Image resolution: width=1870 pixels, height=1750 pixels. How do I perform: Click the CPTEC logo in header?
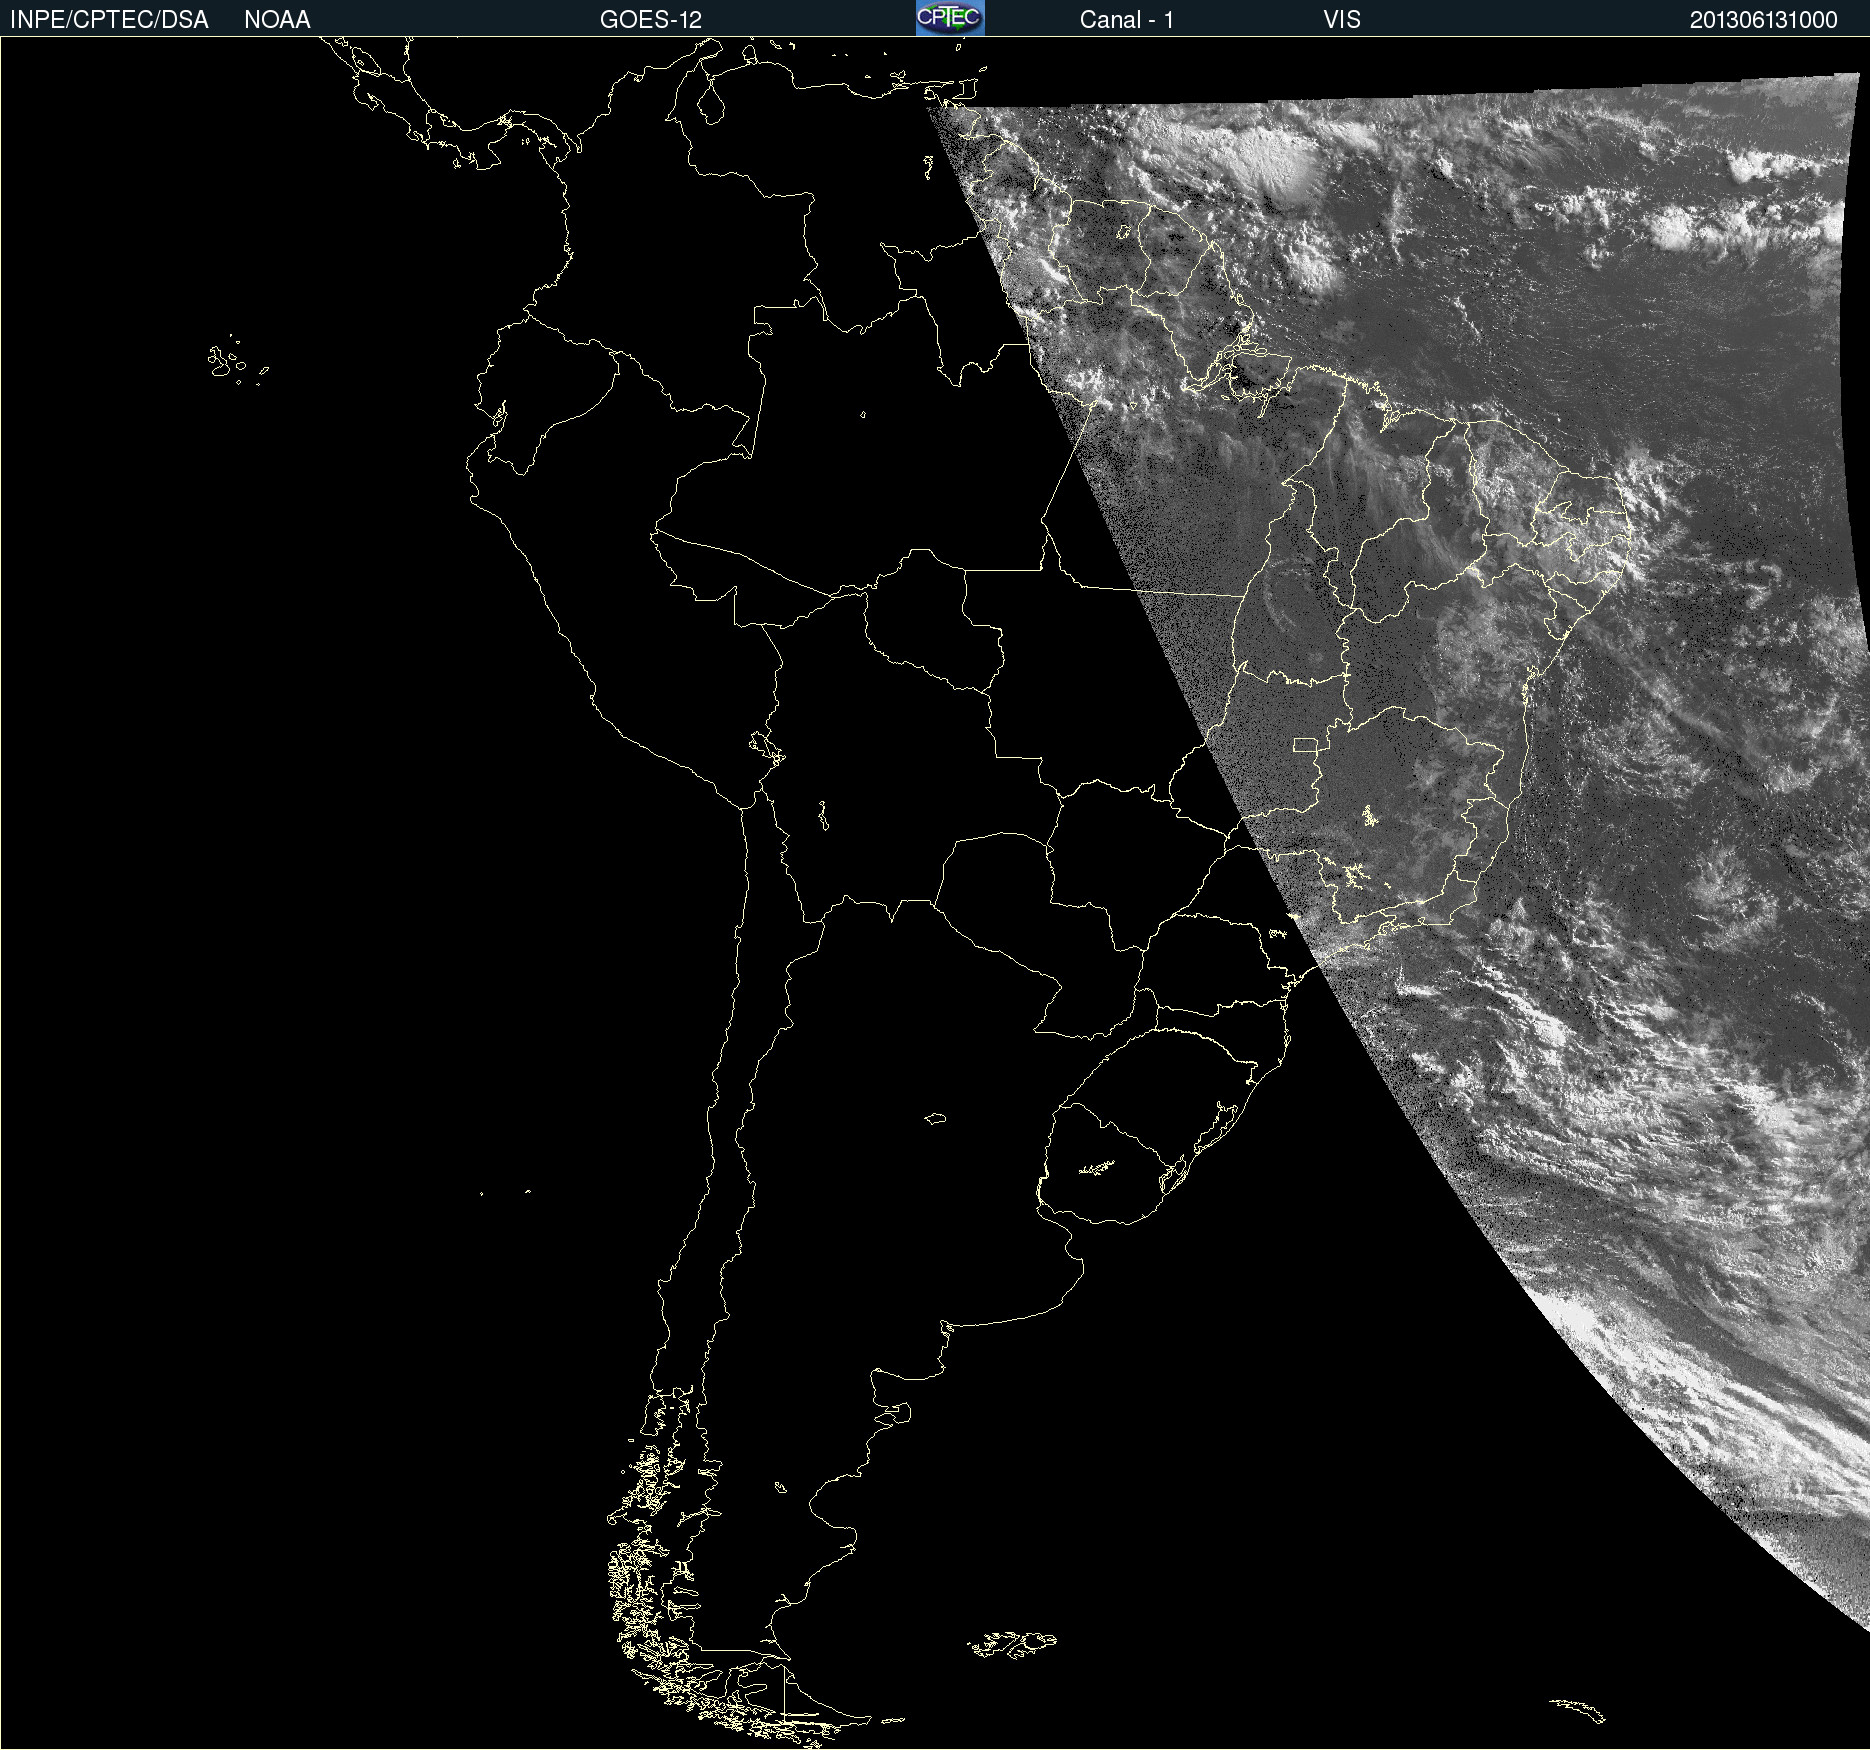click(950, 18)
